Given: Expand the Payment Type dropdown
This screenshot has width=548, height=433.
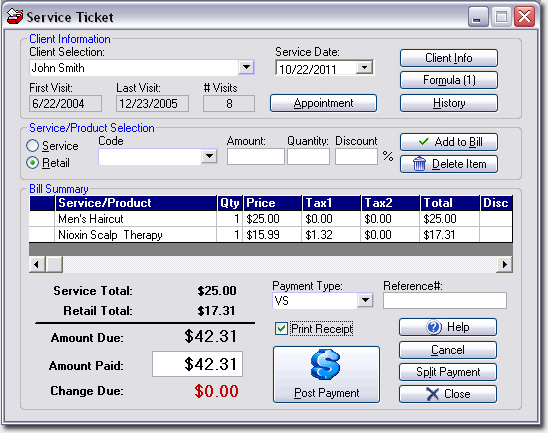Looking at the screenshot, I should click(365, 300).
